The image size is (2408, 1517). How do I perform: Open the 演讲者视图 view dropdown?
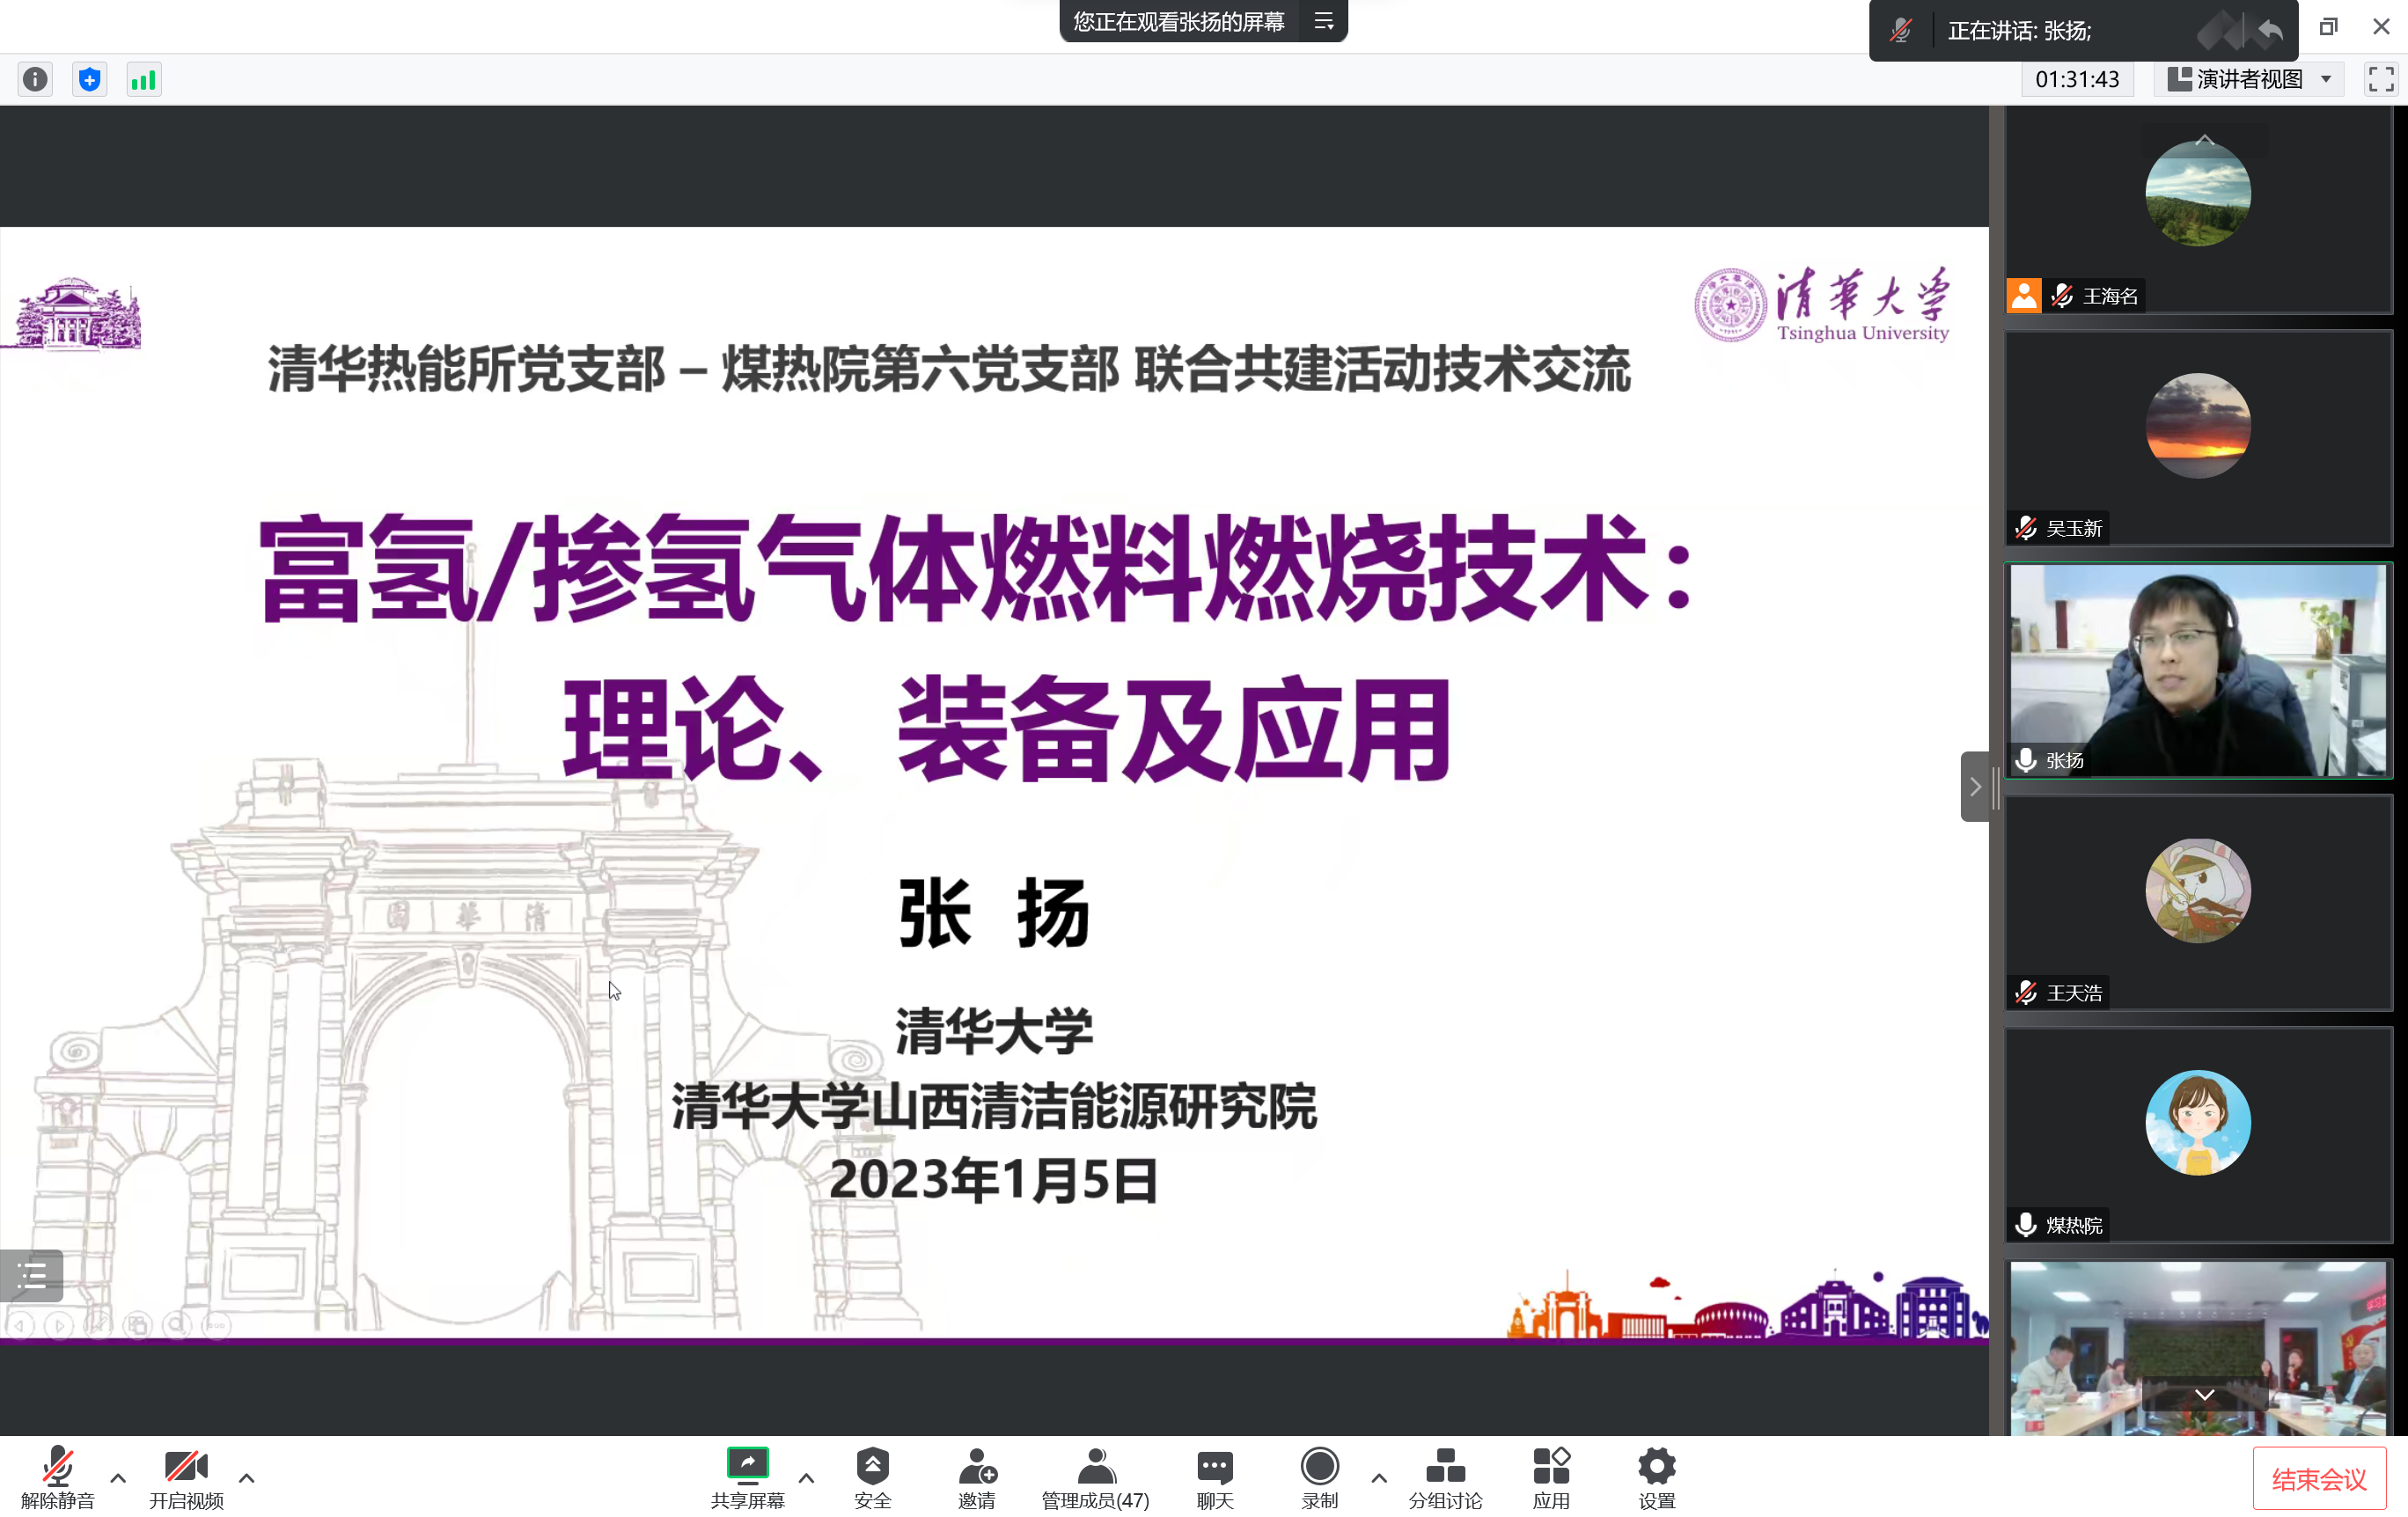click(x=2249, y=79)
